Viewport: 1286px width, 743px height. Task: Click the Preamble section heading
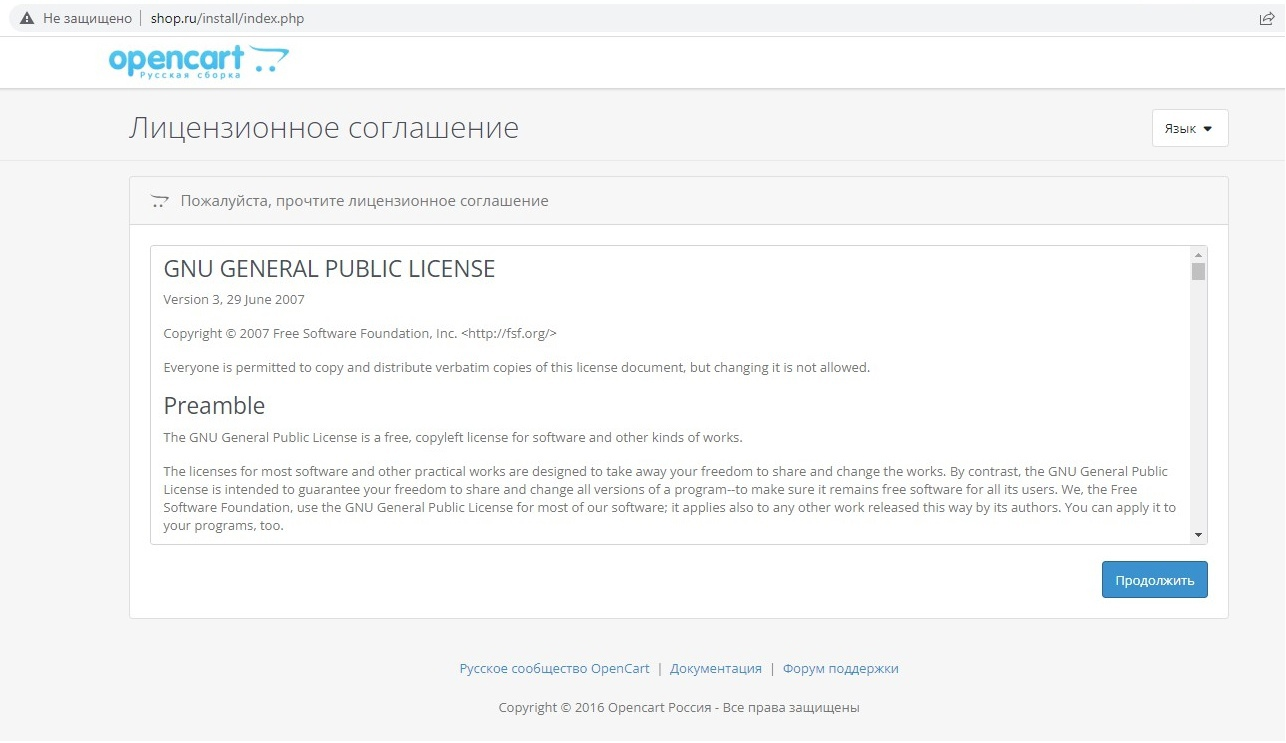(214, 405)
